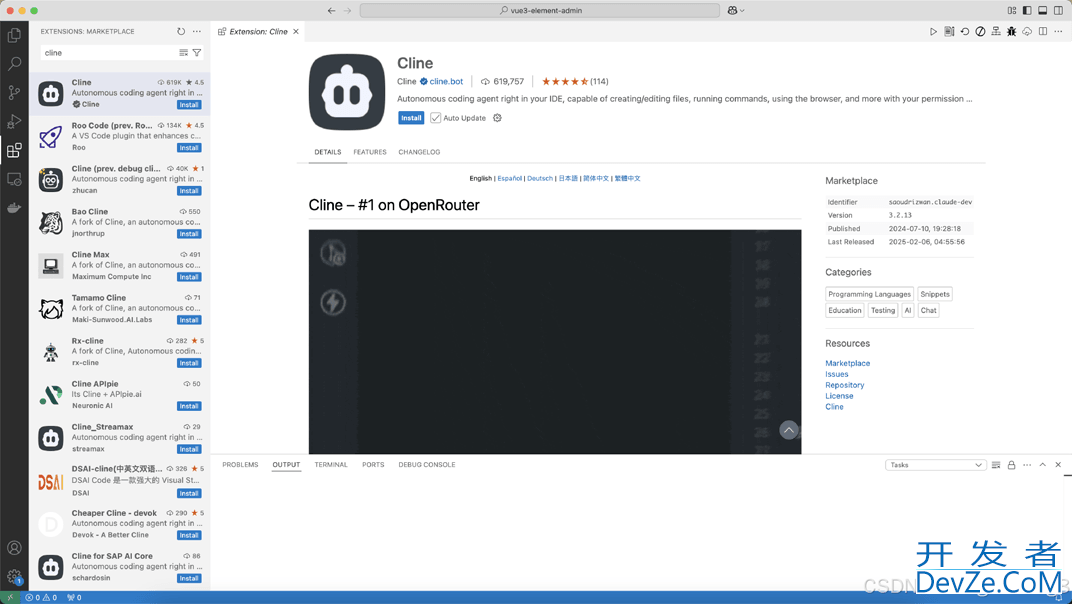This screenshot has height=604, width=1072.
Task: Open the Search view in activity bar
Action: (14, 64)
